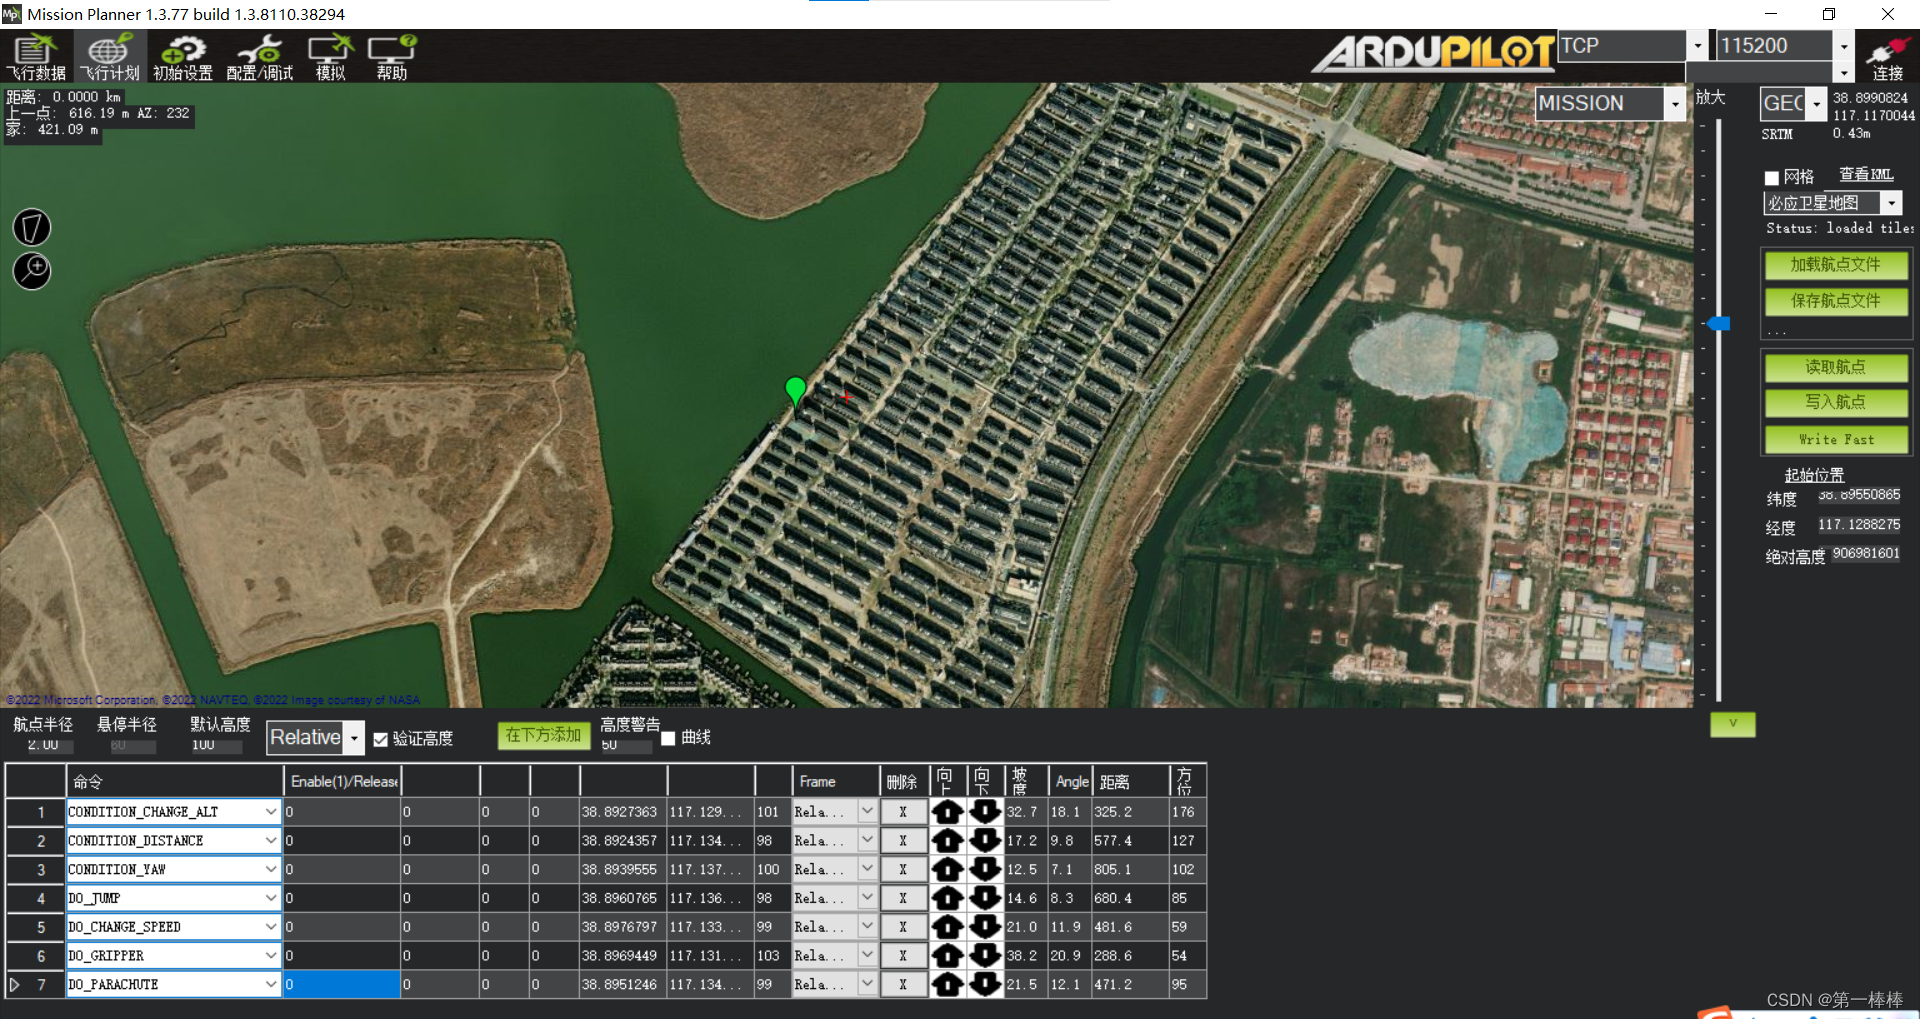
Task: Toggle the 验证高度 verify height checkbox
Action: click(380, 740)
